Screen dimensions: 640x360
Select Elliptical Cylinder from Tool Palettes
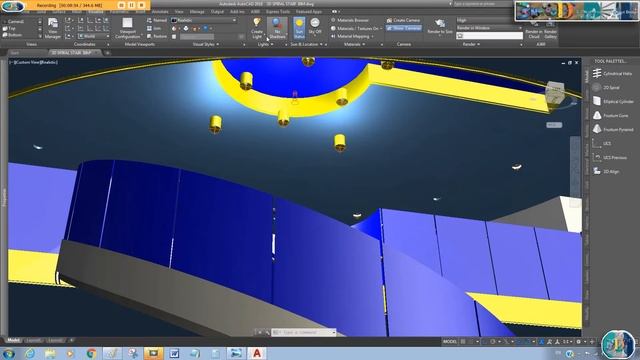pos(613,101)
